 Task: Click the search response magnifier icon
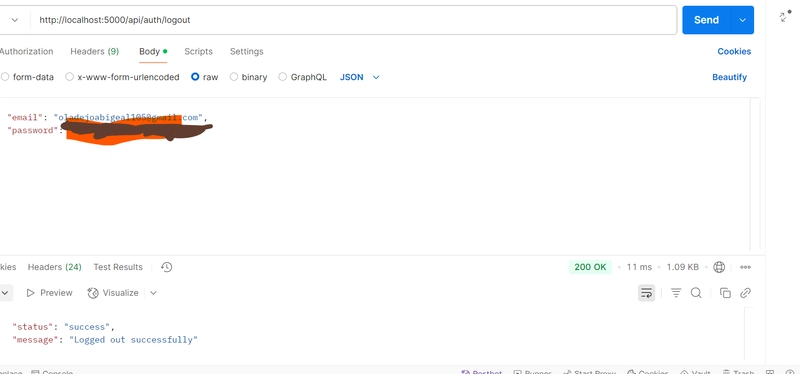696,293
